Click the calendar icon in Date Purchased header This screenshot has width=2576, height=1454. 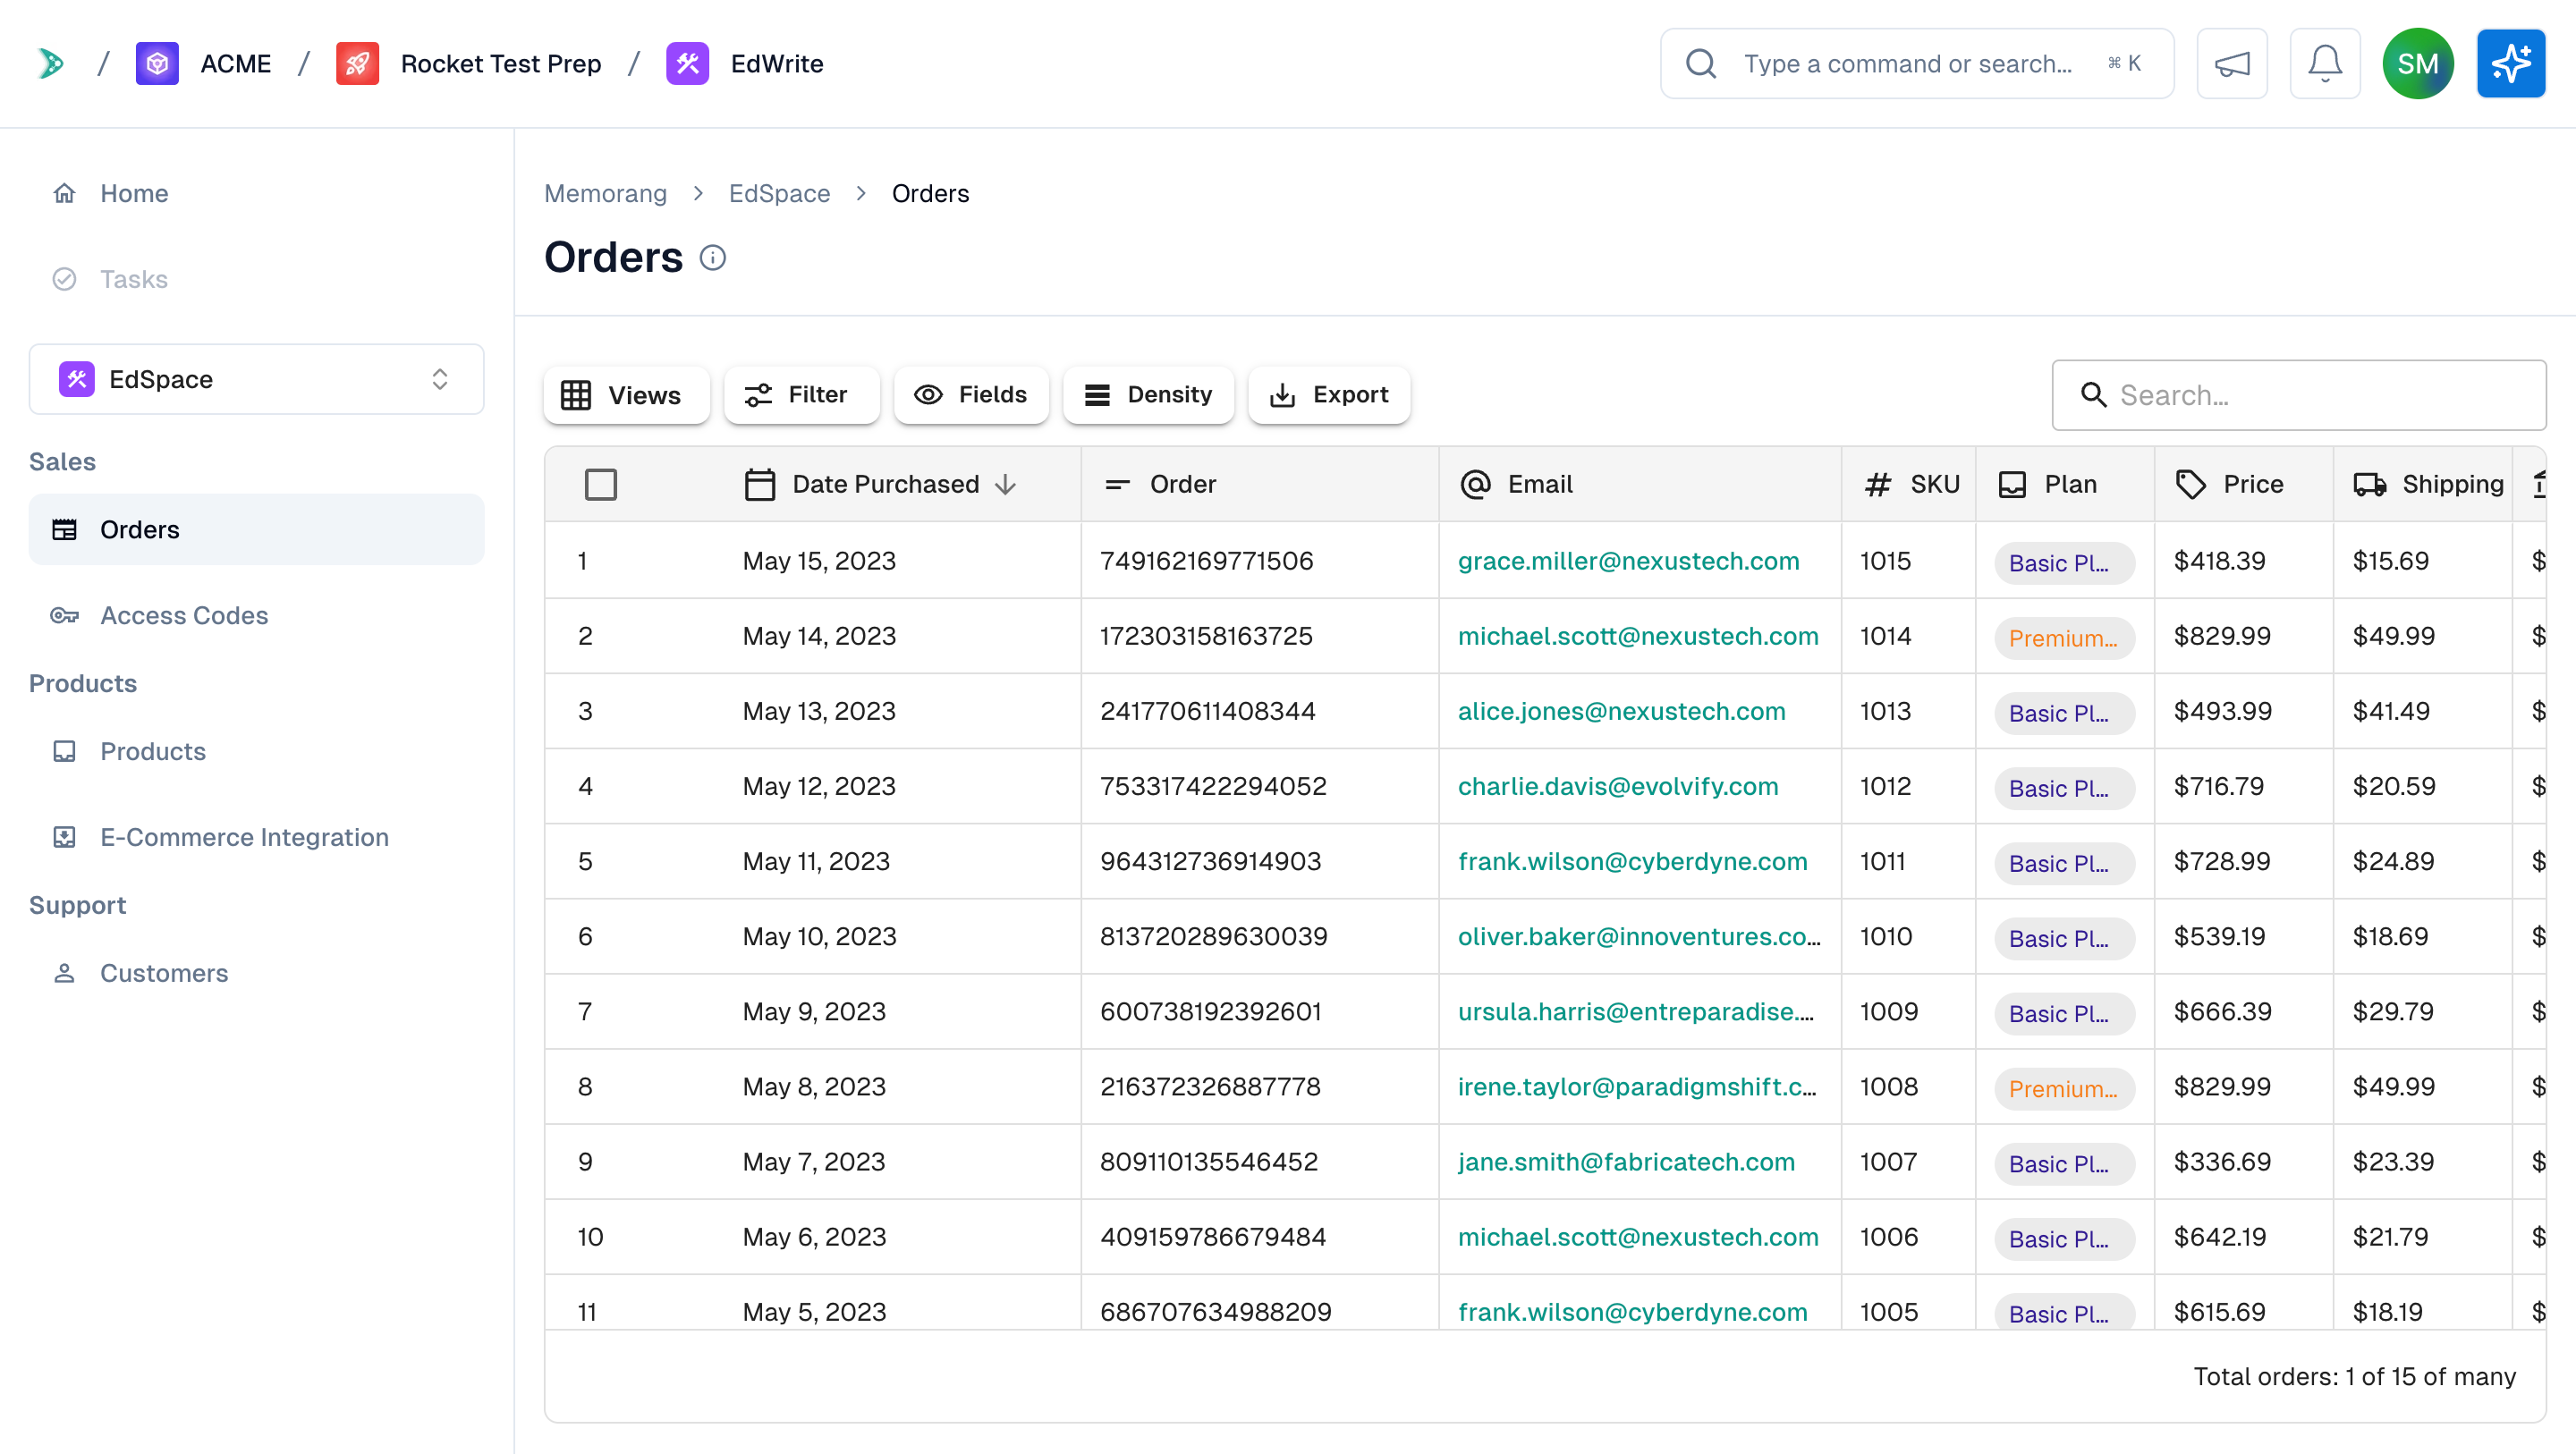tap(760, 484)
